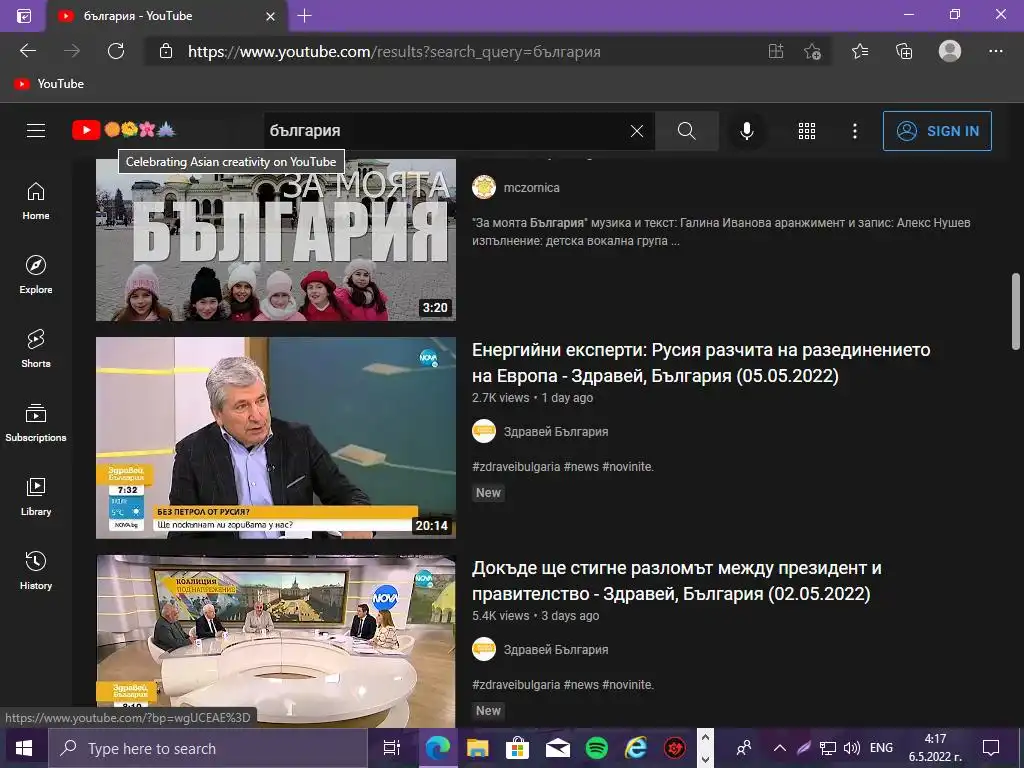Switch ENG input language
The image size is (1024, 768).
[881, 748]
